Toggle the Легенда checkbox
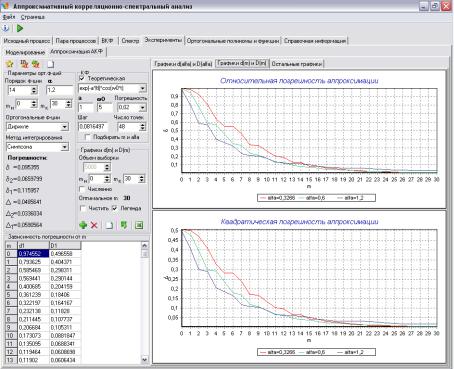 pyautogui.click(x=115, y=208)
